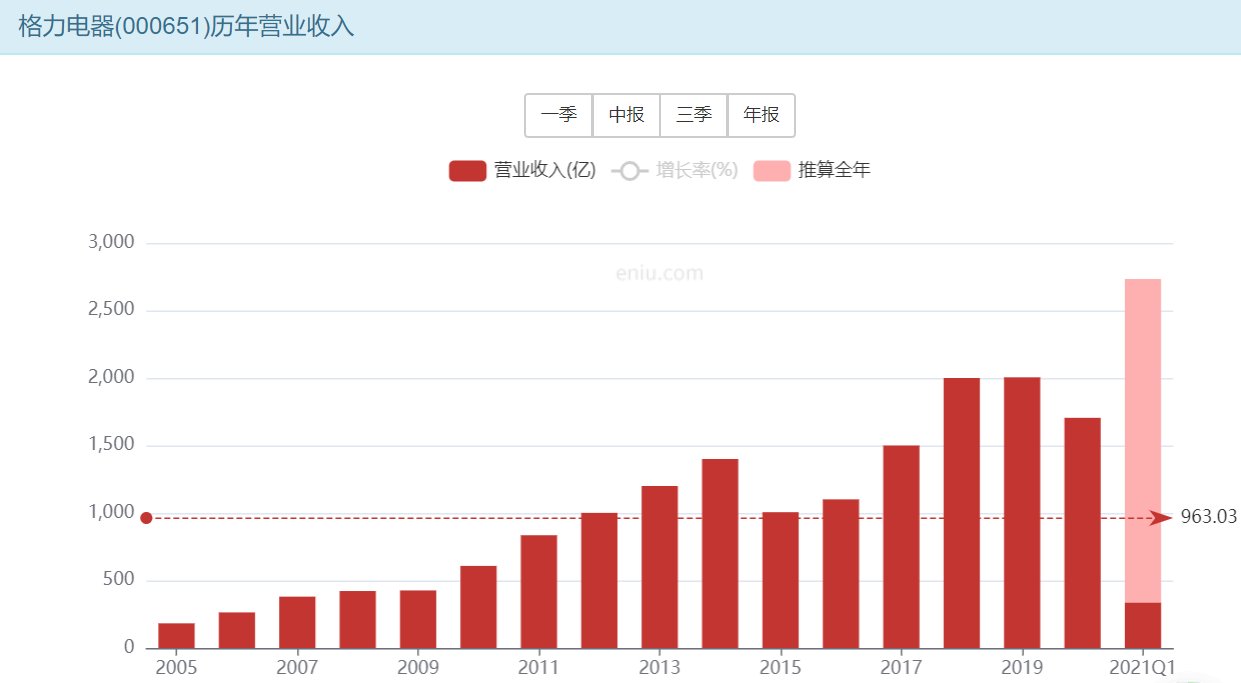Image resolution: width=1241 pixels, height=683 pixels.
Task: Click the average line arrow tip
Action: (1162, 518)
